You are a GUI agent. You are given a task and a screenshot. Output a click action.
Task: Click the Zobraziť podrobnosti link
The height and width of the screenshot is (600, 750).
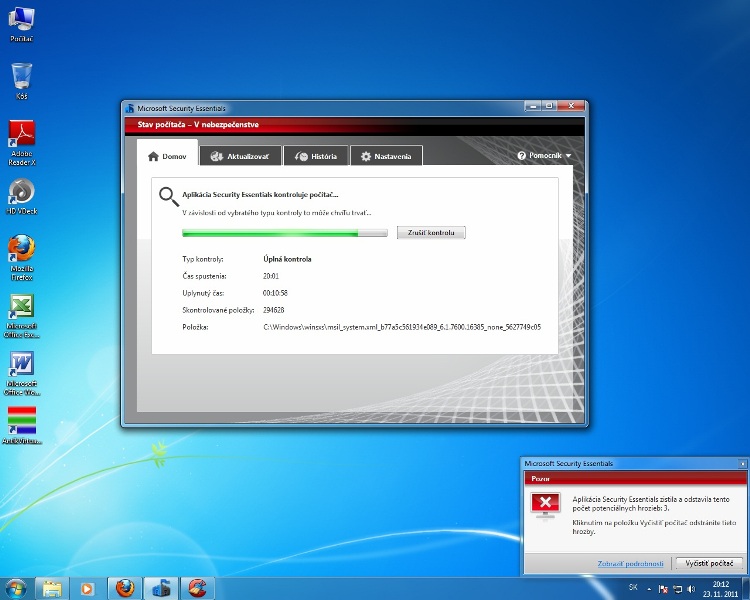pyautogui.click(x=630, y=564)
